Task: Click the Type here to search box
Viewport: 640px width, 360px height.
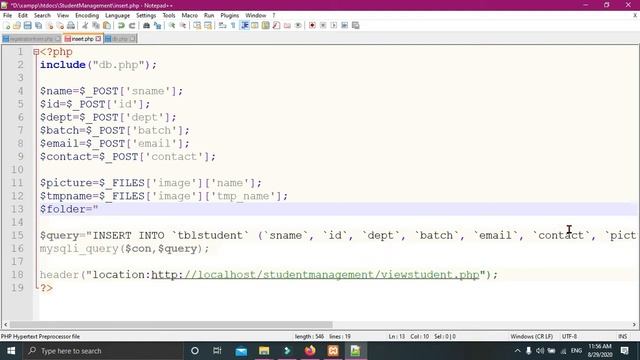Action: click(103, 351)
